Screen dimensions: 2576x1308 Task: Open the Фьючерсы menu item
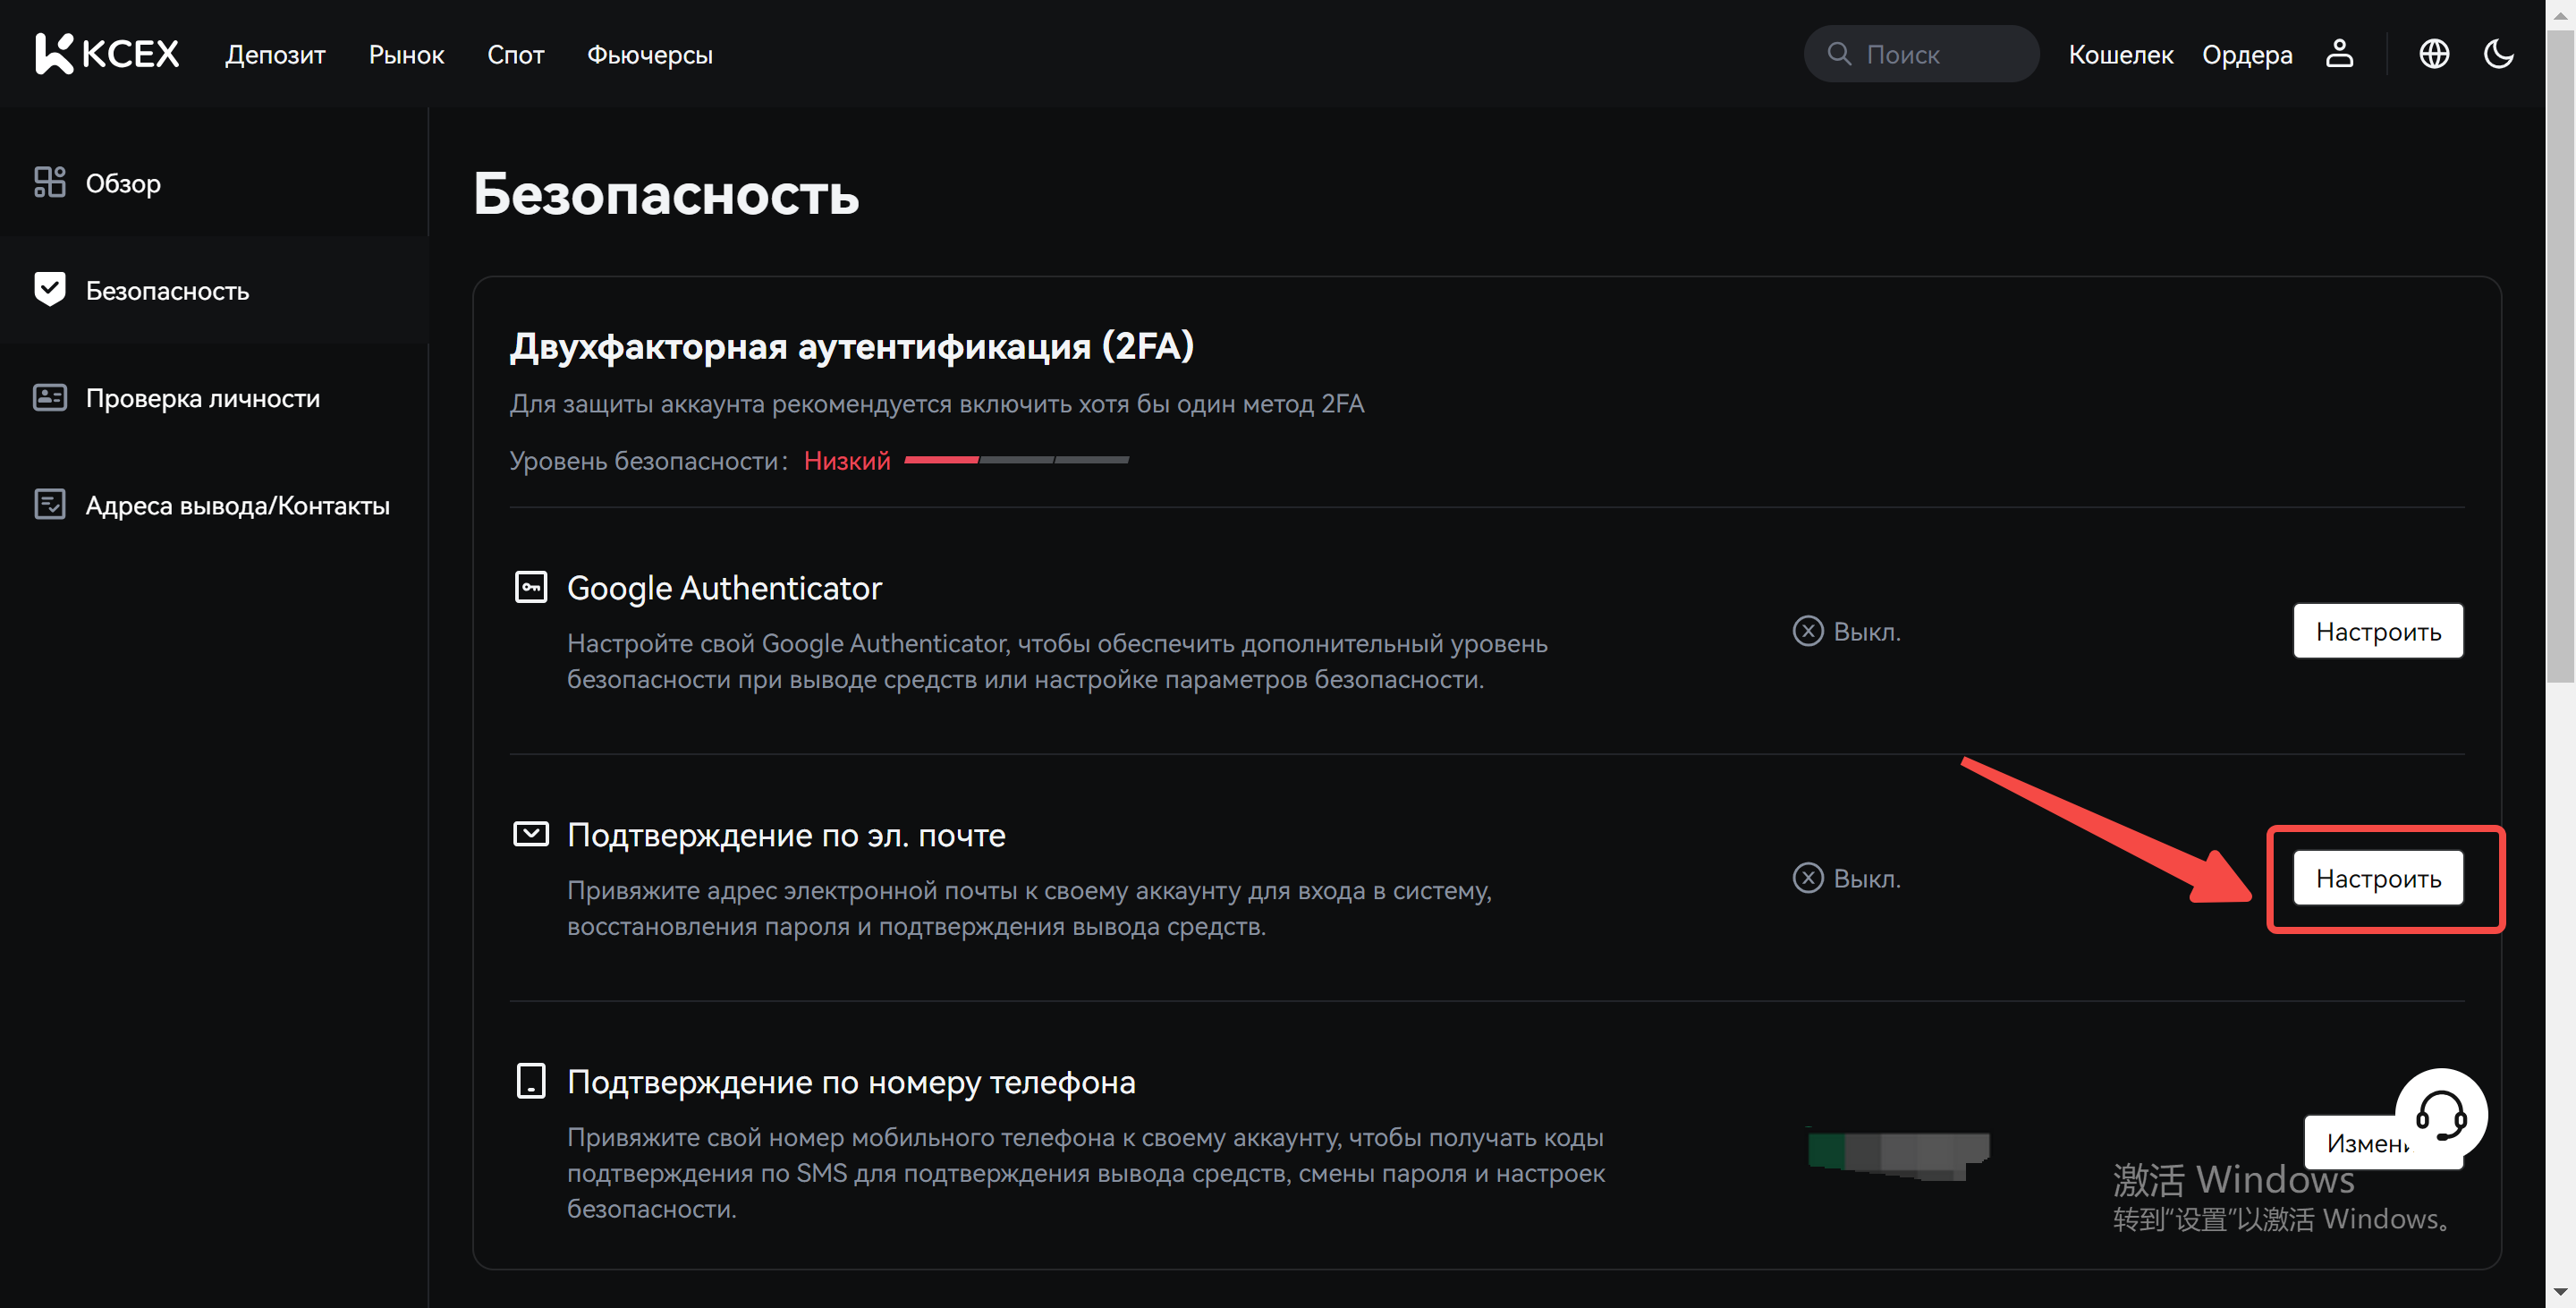point(649,55)
